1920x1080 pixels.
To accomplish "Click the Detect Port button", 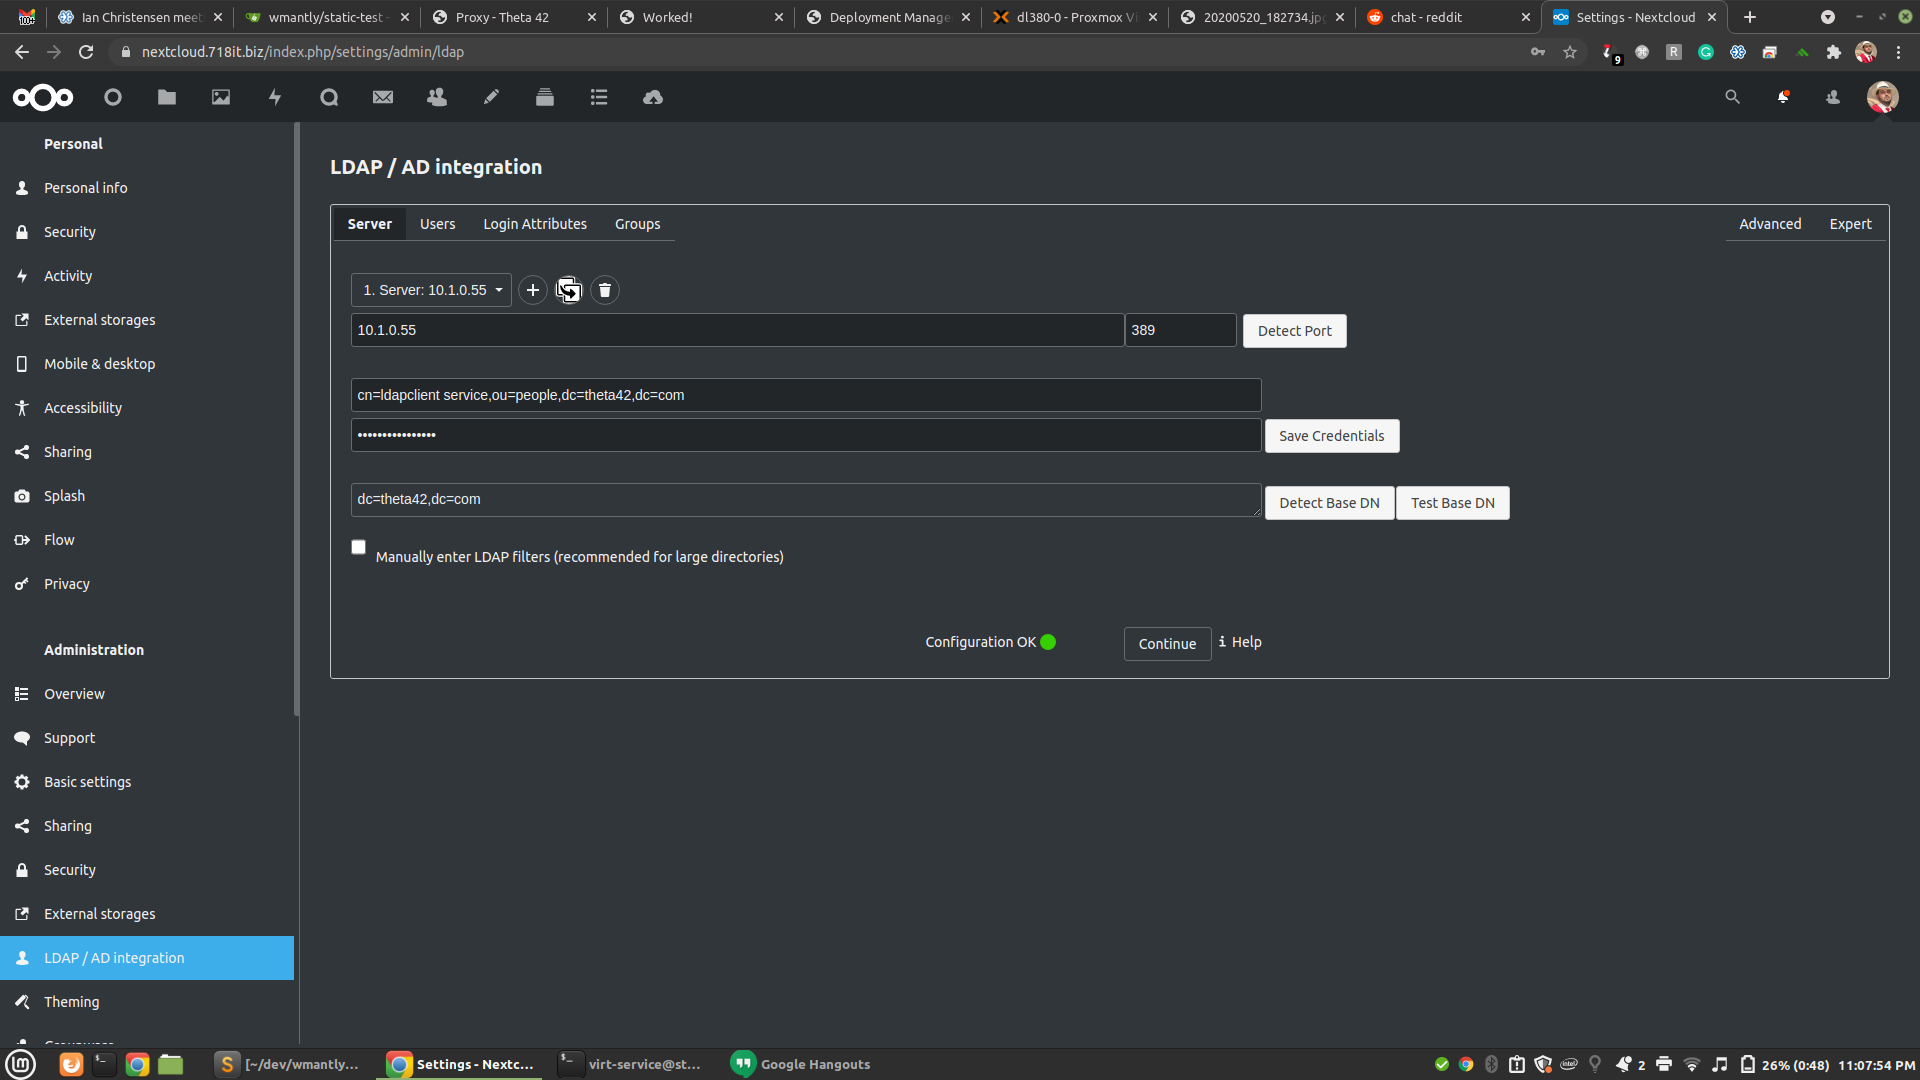I will pos(1294,331).
